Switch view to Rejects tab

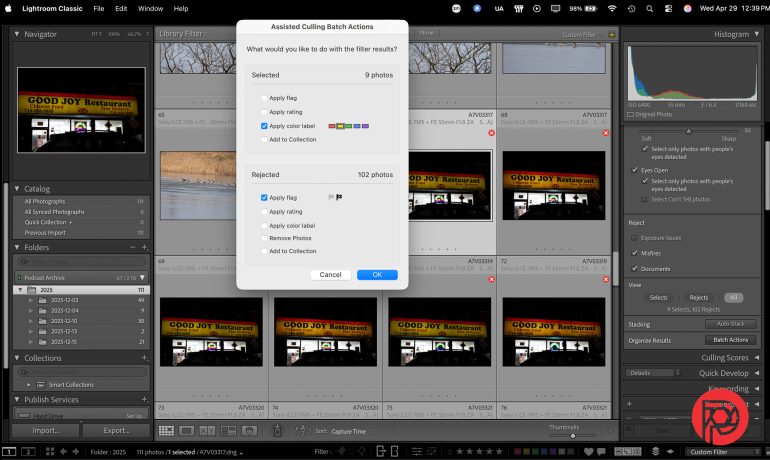coord(698,298)
